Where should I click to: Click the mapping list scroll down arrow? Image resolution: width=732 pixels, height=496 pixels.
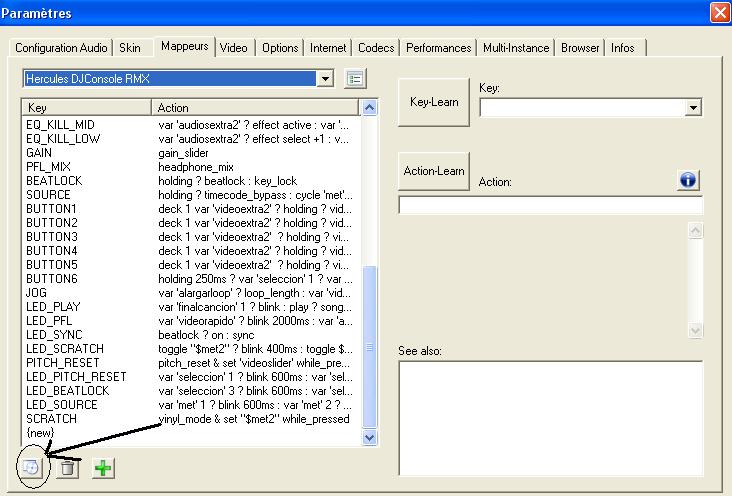[370, 437]
